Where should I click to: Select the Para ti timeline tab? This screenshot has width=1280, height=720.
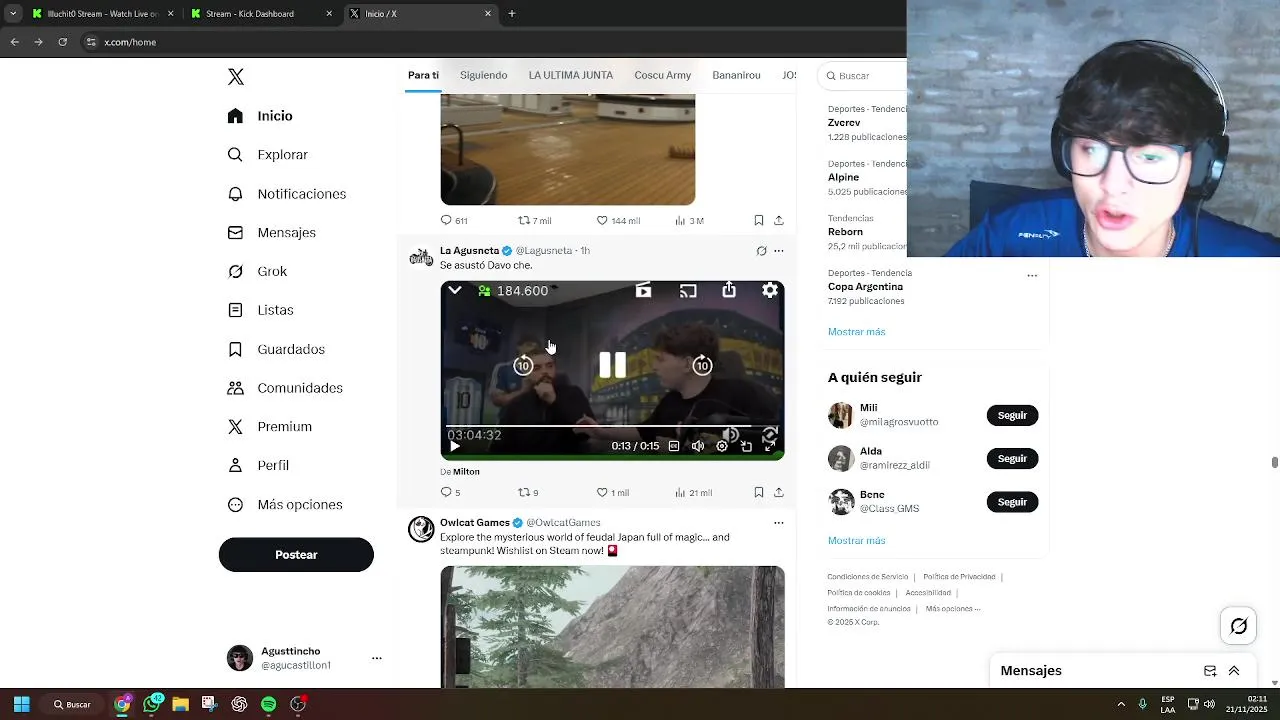(423, 75)
